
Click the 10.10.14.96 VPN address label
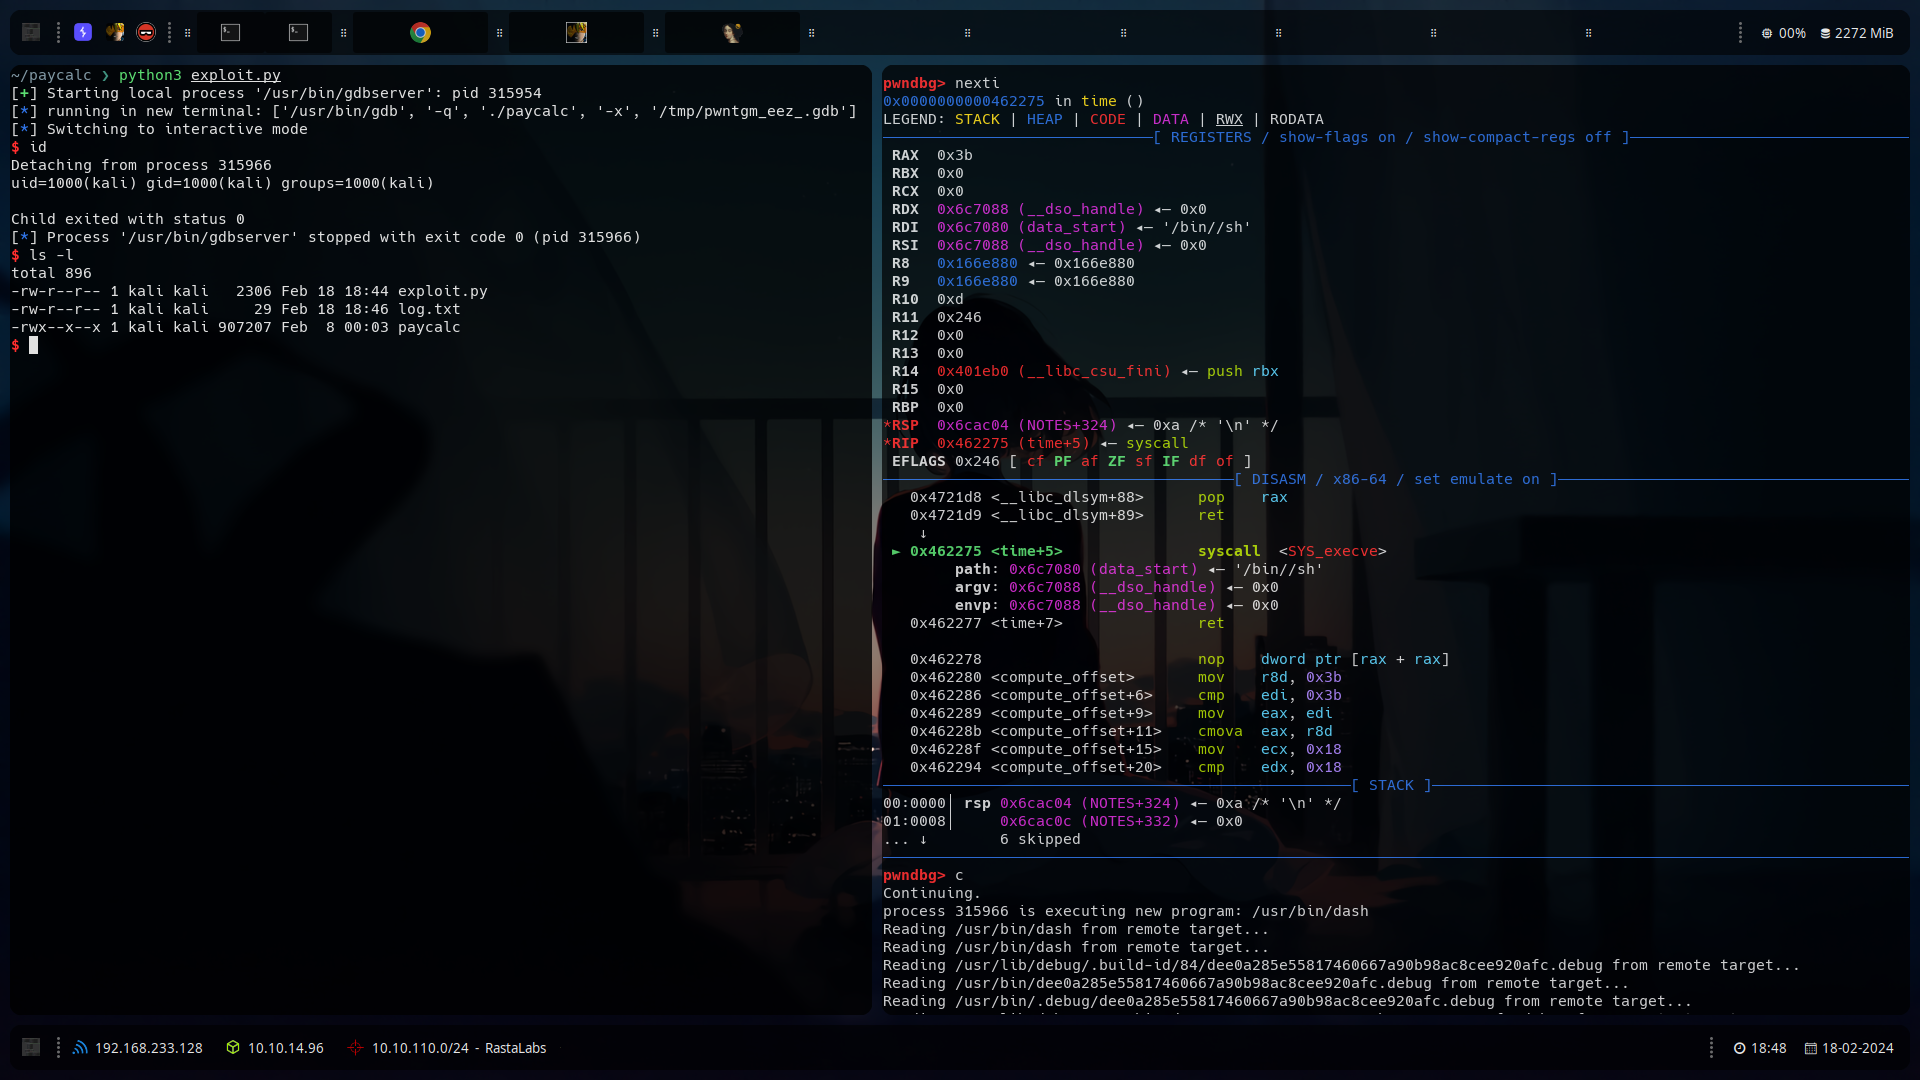tap(286, 1048)
